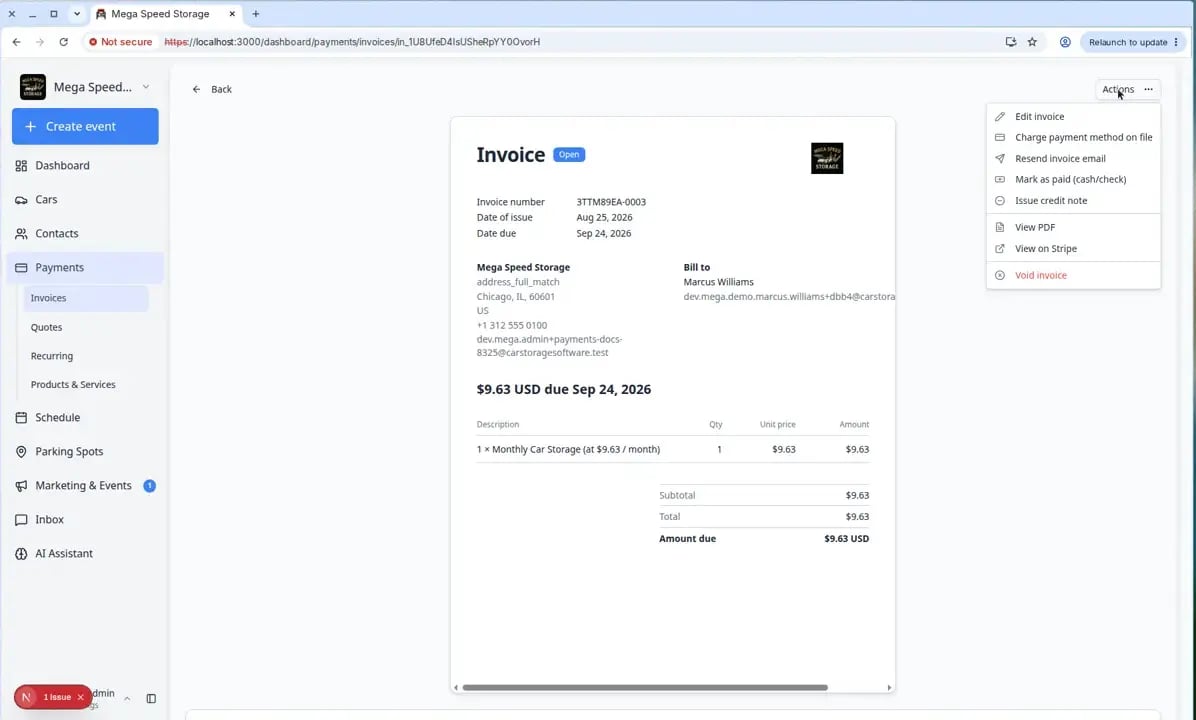Click Relaunch to update button
The width and height of the screenshot is (1196, 720).
click(x=1133, y=42)
